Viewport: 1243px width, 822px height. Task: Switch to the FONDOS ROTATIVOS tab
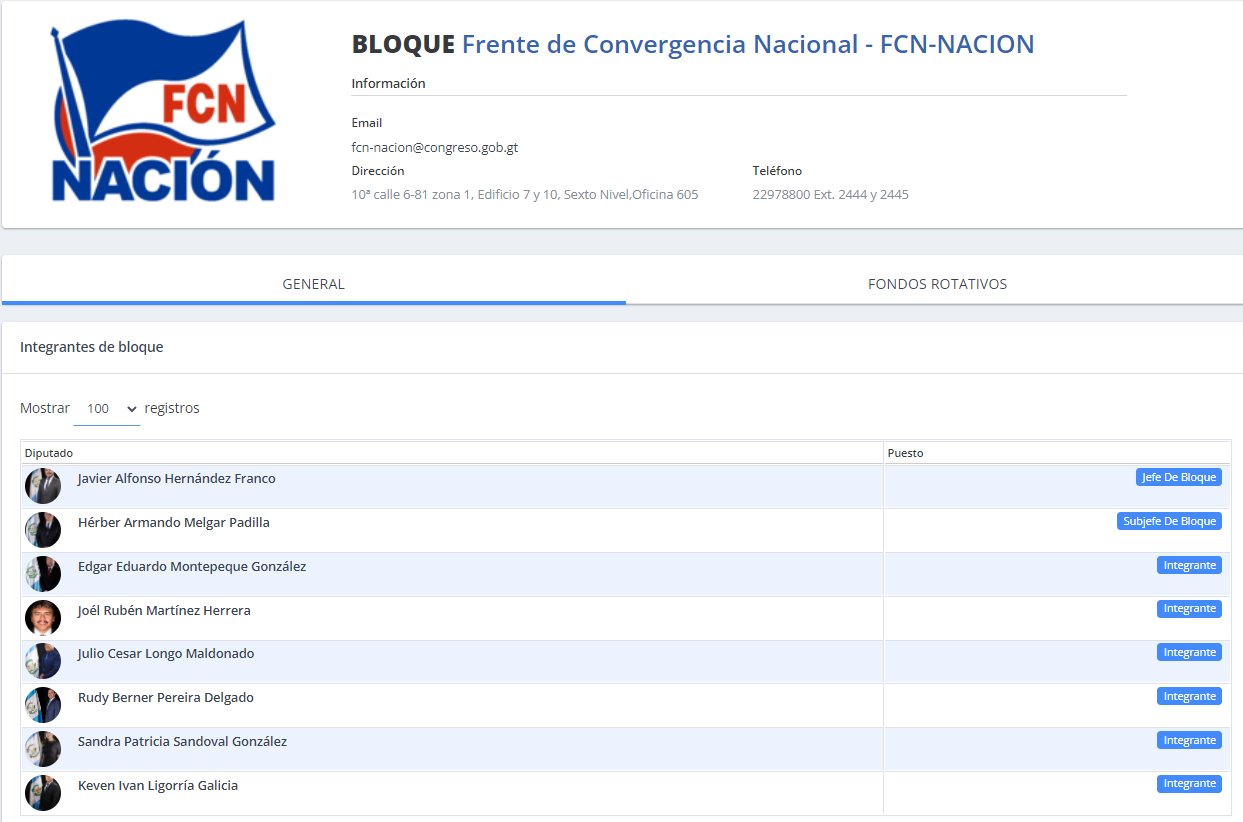tap(937, 284)
